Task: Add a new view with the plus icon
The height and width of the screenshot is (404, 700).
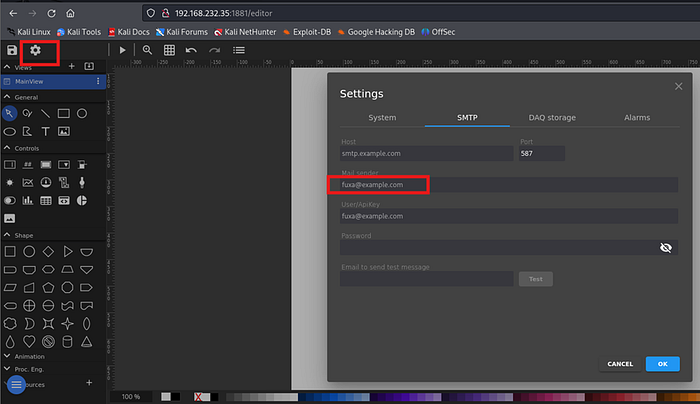Action: (71, 66)
